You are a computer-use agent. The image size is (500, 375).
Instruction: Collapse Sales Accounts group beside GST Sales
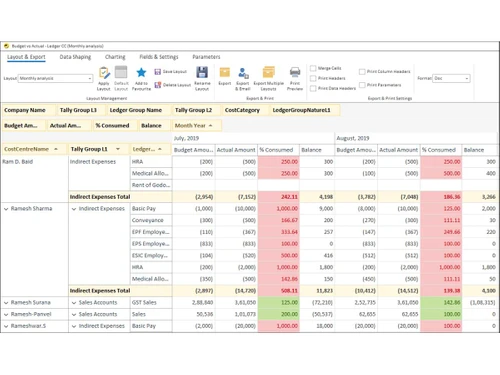point(74,303)
